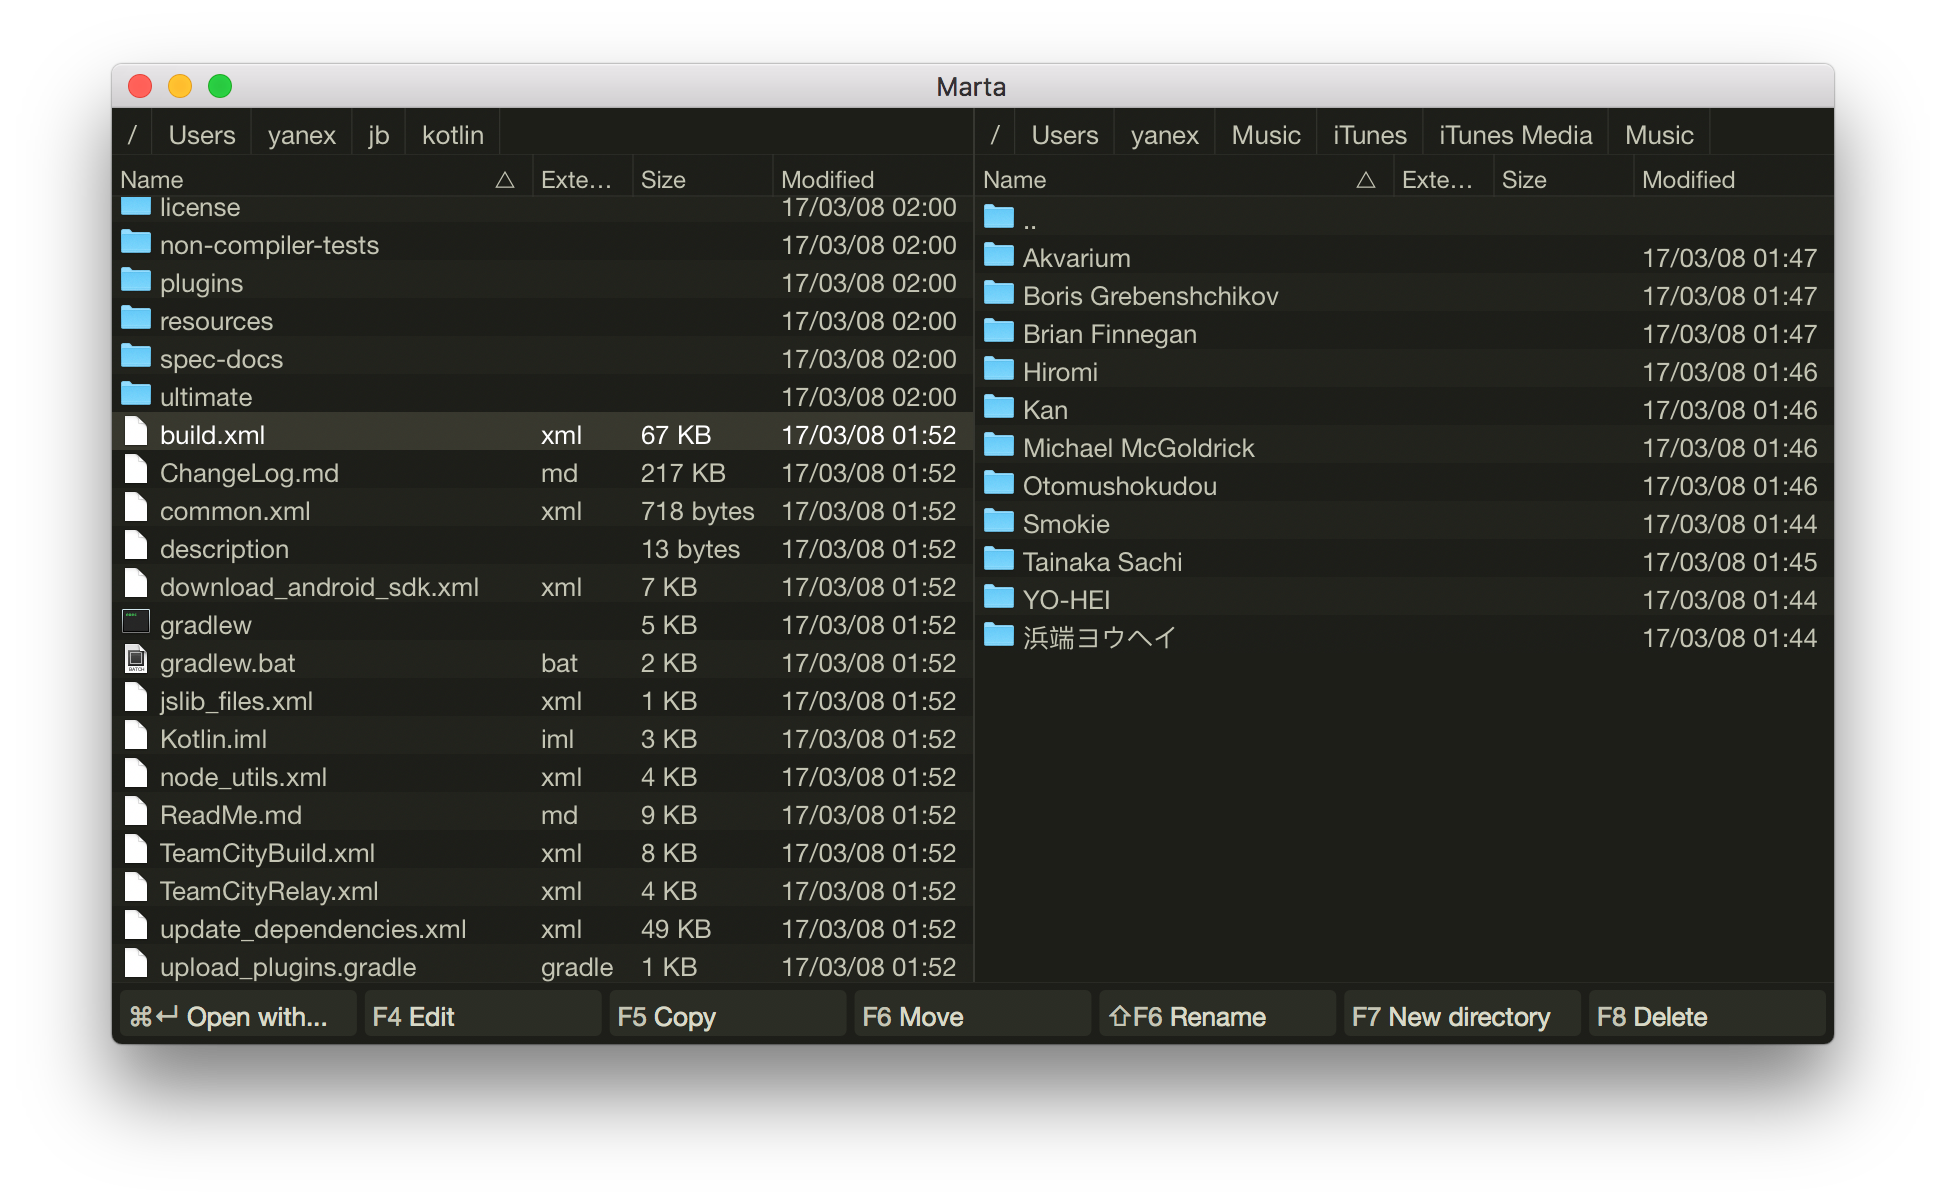Click the build.xml file icon

(136, 432)
